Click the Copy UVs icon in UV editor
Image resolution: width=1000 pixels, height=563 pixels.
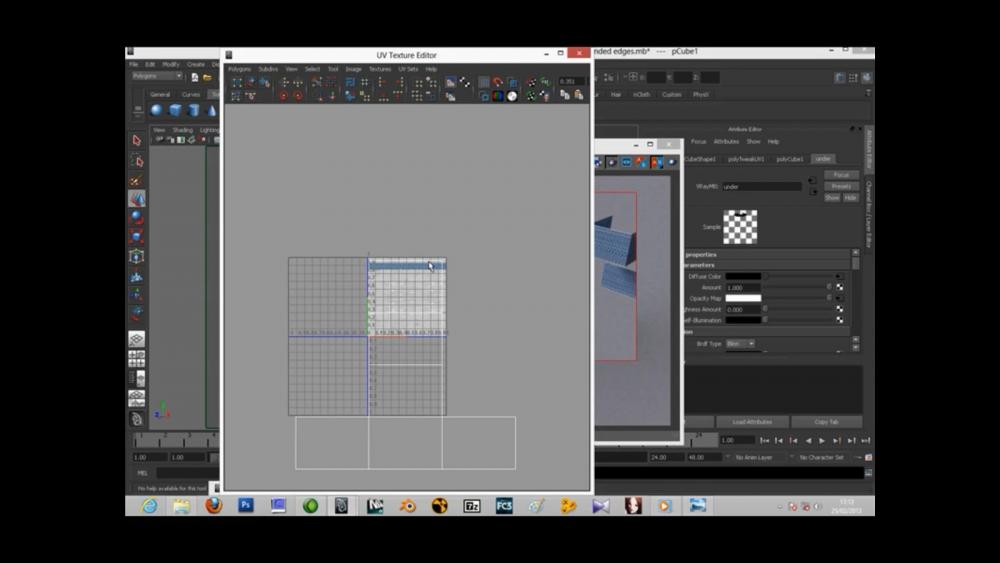[564, 96]
